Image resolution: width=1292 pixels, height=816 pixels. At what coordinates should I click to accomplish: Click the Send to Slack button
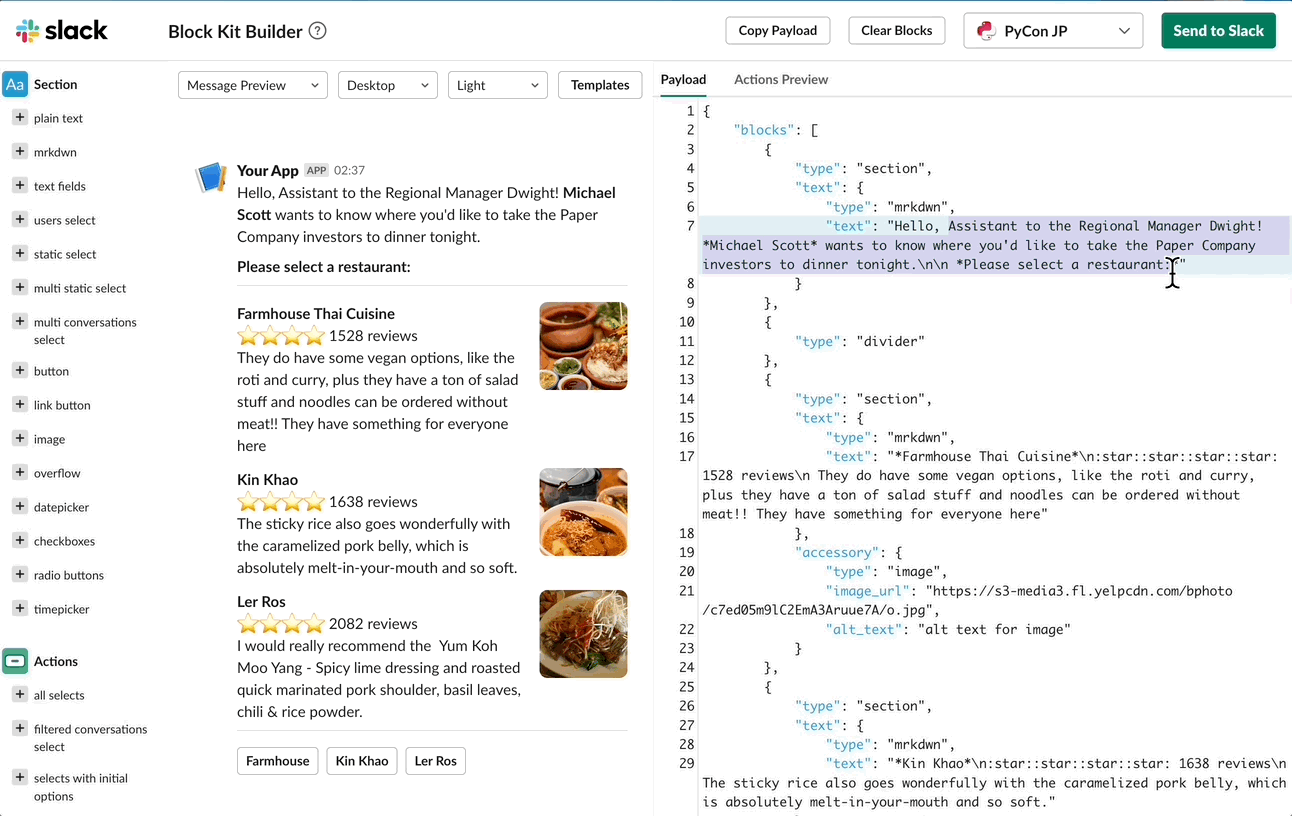(1218, 31)
